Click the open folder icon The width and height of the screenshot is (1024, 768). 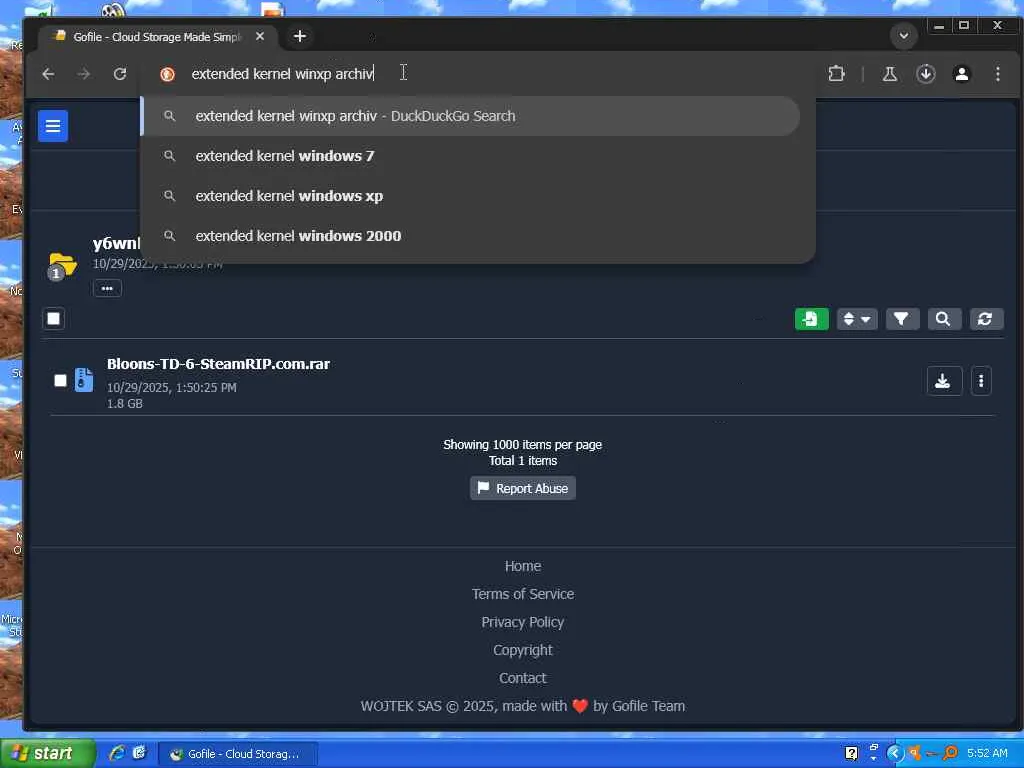pyautogui.click(x=63, y=264)
